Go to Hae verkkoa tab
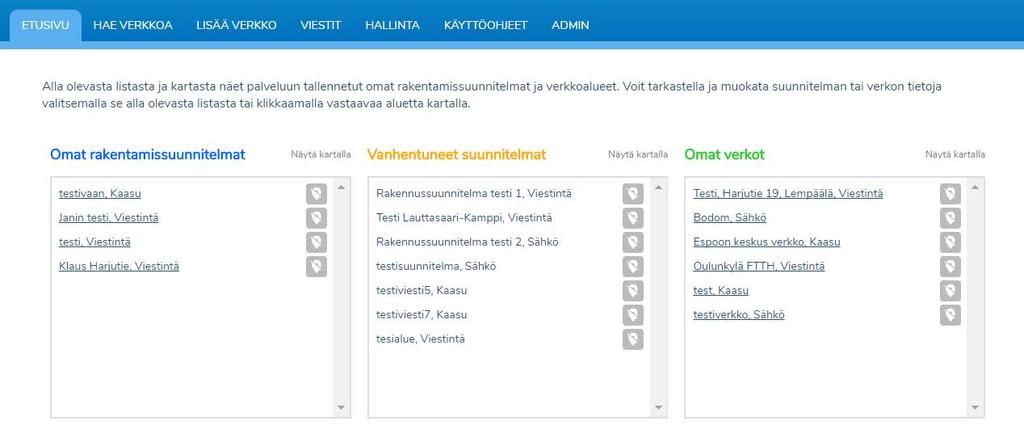The height and width of the screenshot is (425, 1024). point(133,25)
